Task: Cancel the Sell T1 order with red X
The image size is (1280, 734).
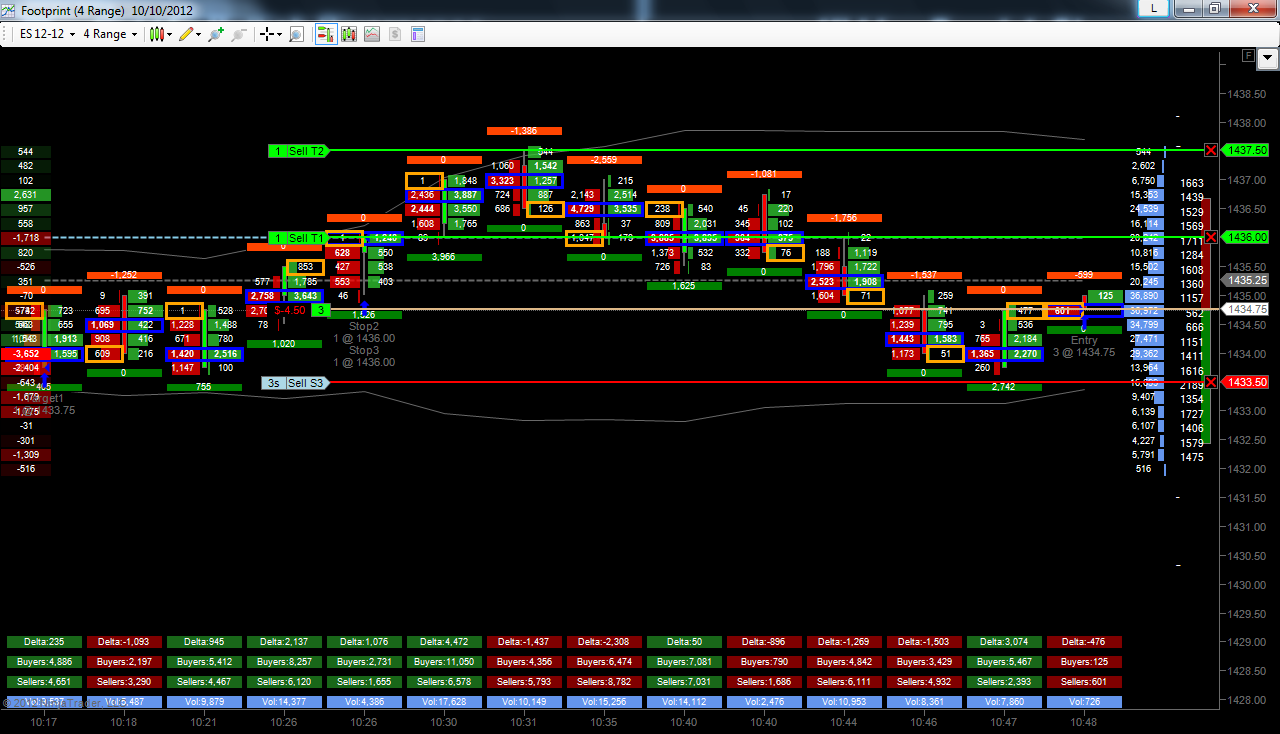Action: (1211, 237)
